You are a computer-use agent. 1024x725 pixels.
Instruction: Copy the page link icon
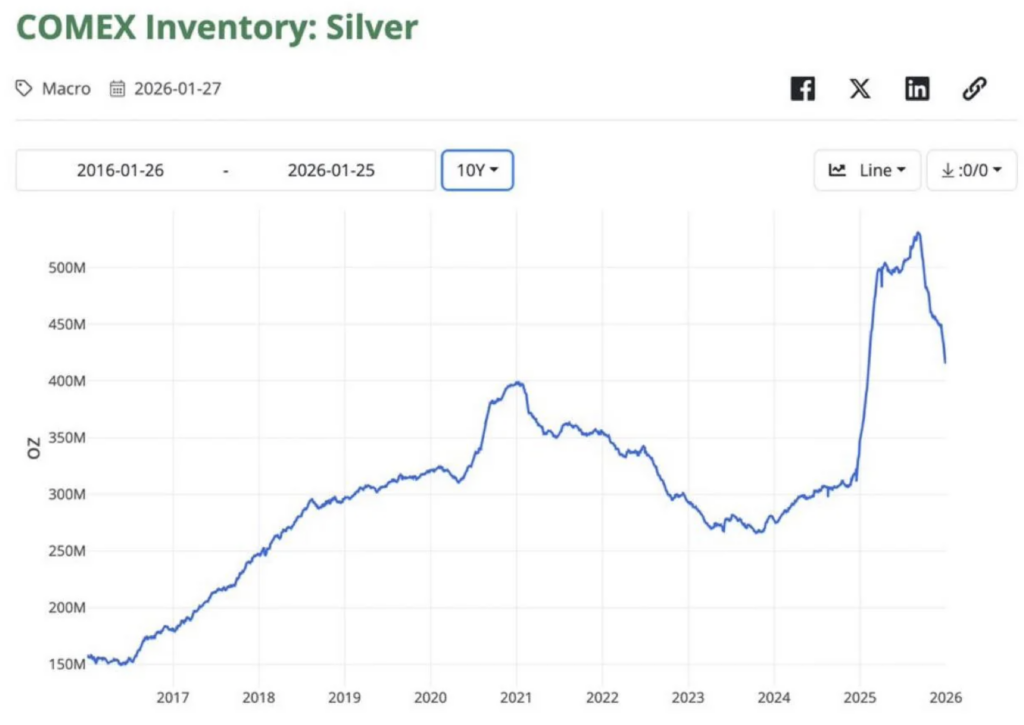click(974, 88)
